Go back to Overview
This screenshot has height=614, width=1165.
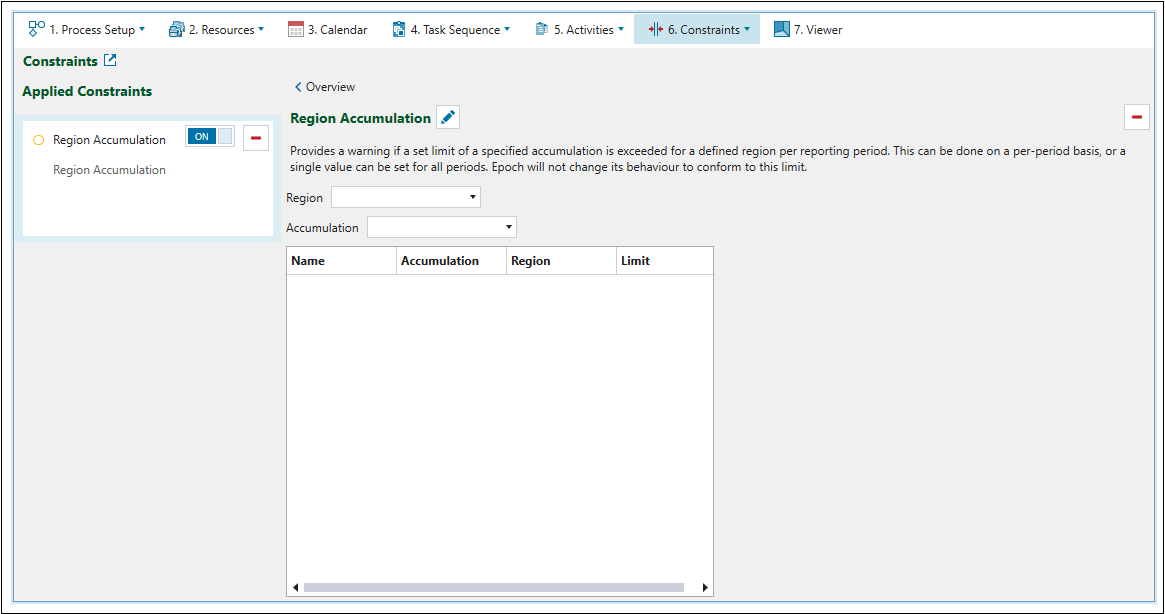[325, 87]
